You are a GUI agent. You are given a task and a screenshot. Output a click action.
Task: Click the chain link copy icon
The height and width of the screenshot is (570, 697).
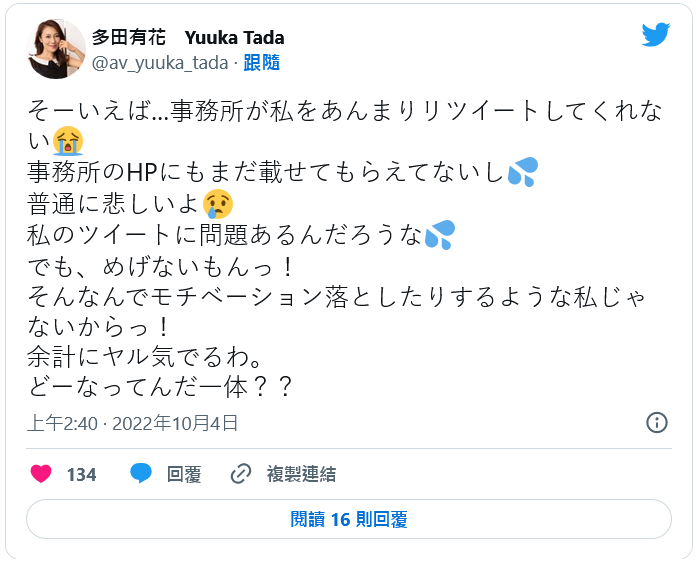click(241, 474)
